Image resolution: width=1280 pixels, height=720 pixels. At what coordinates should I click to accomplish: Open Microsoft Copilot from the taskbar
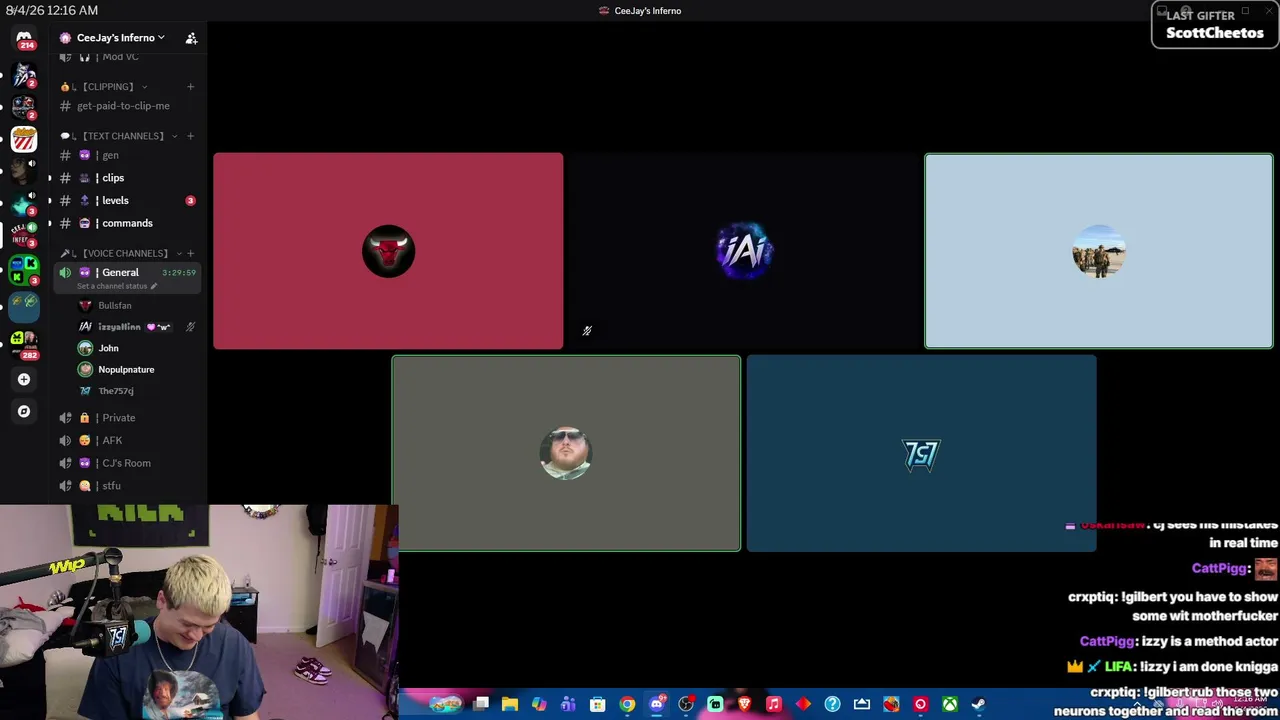coord(539,705)
